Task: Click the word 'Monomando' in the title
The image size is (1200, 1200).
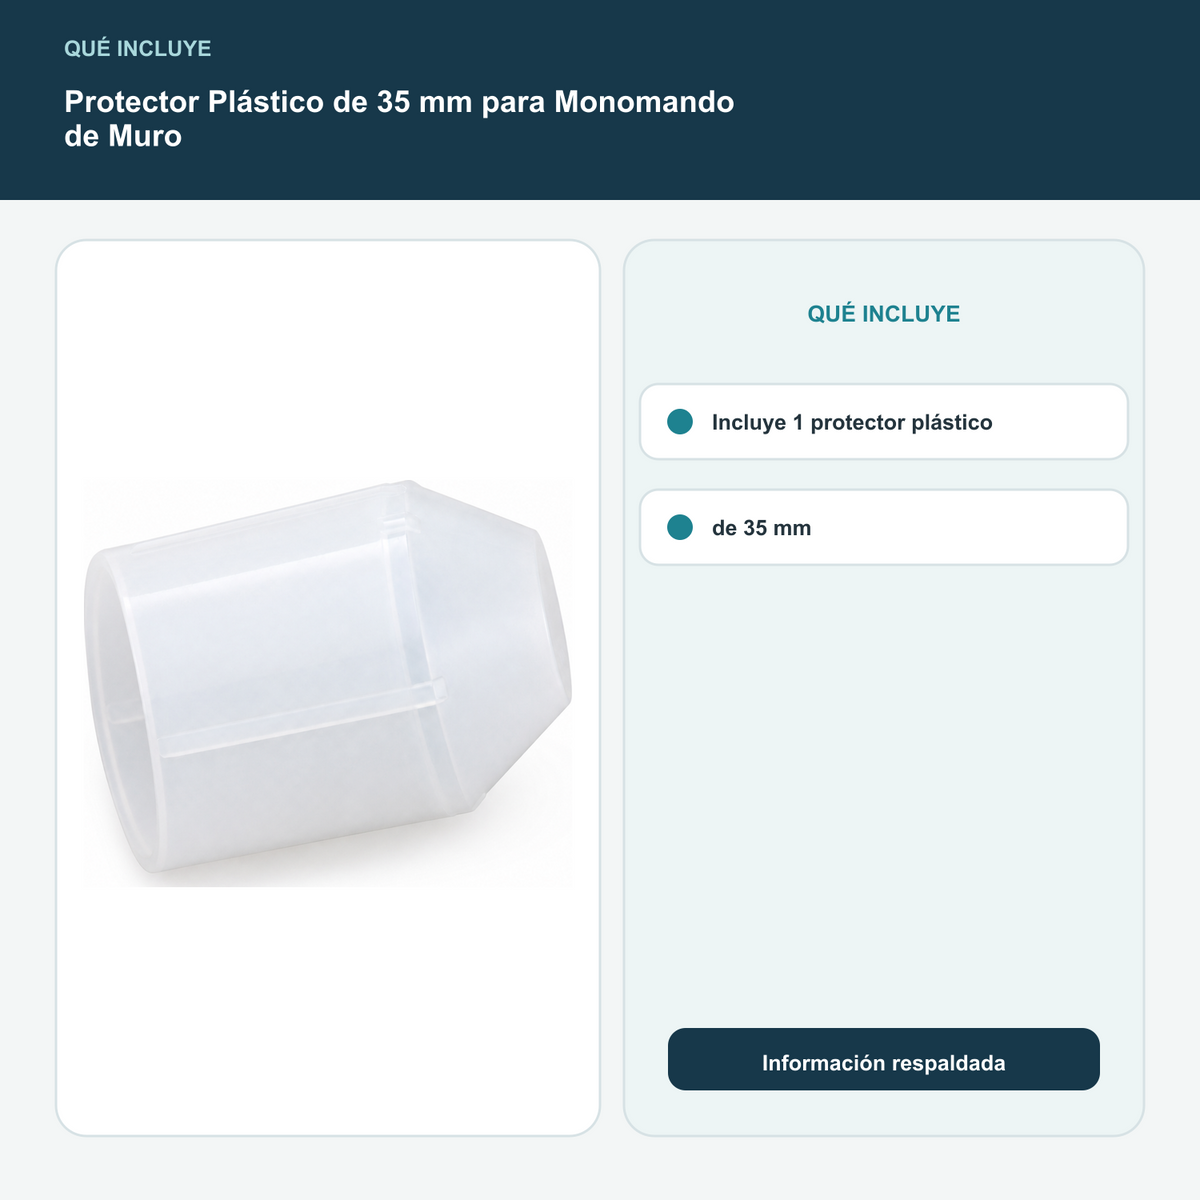Action: coord(644,102)
